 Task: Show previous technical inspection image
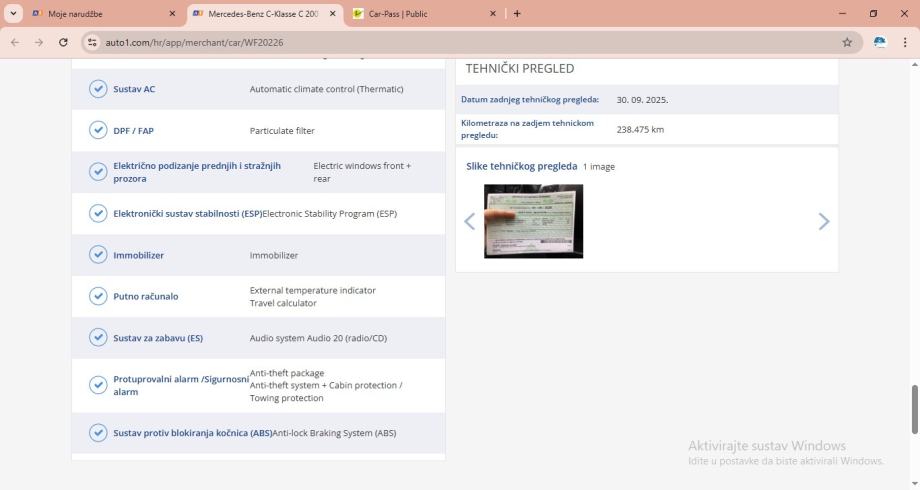[469, 221]
